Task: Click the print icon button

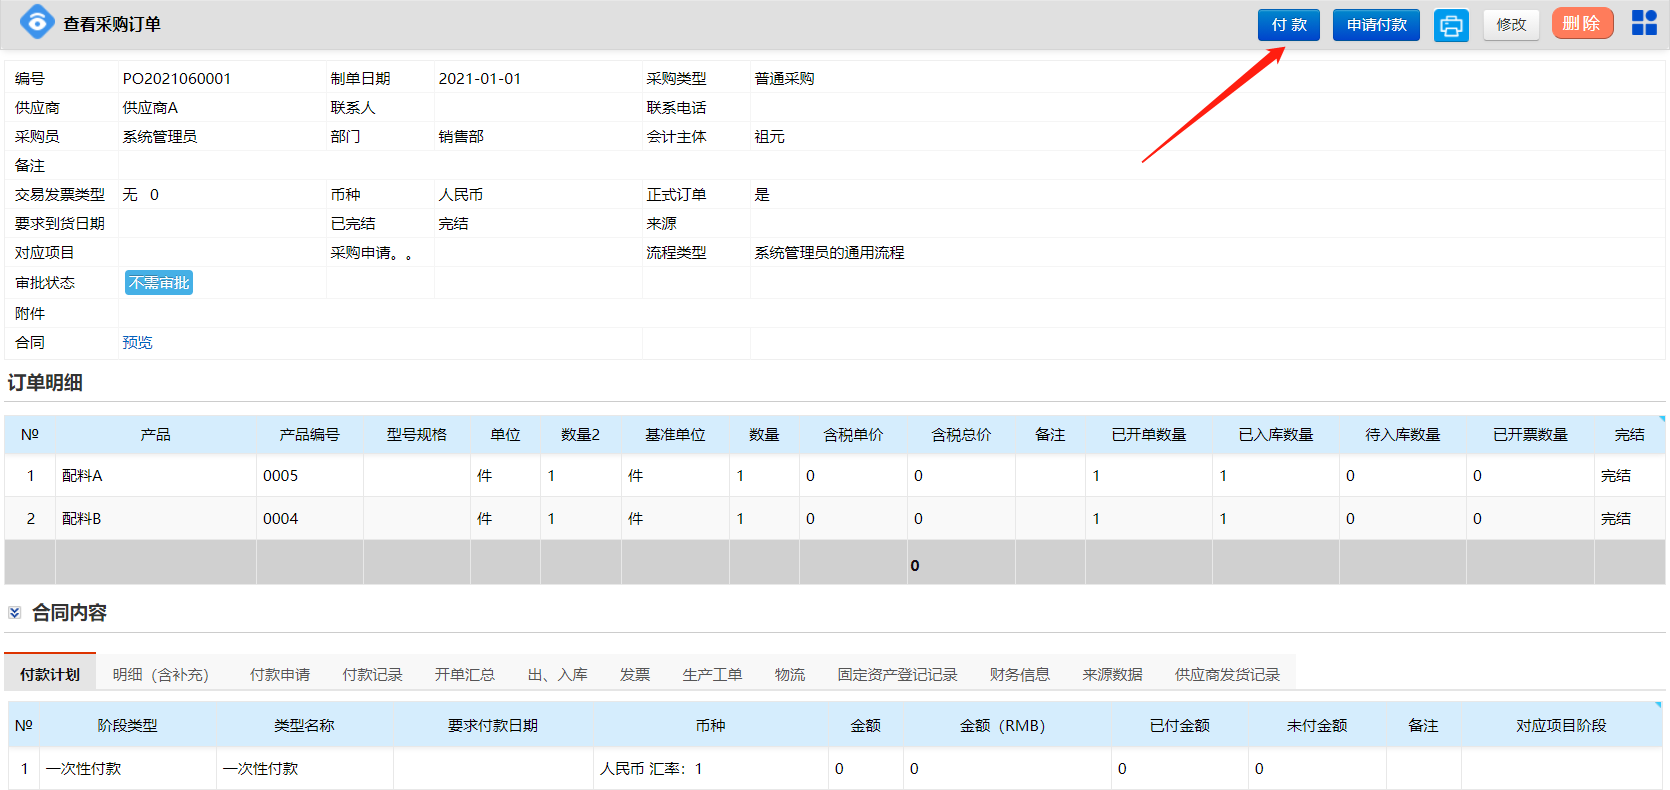Action: point(1451,25)
